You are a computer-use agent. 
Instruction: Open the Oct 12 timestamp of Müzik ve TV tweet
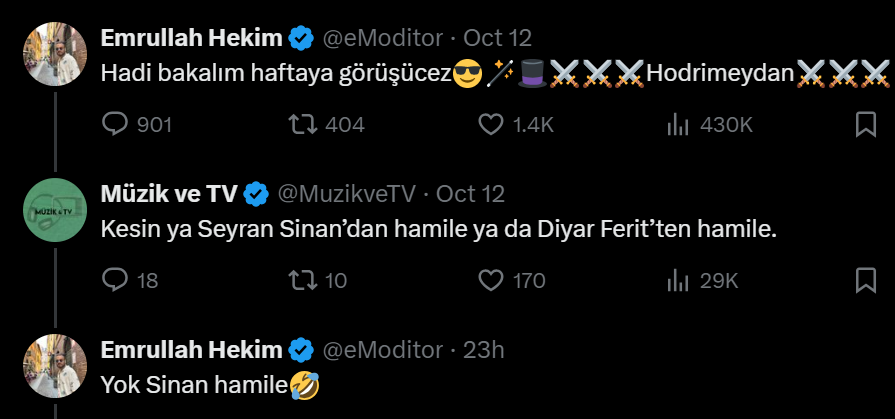coord(470,193)
